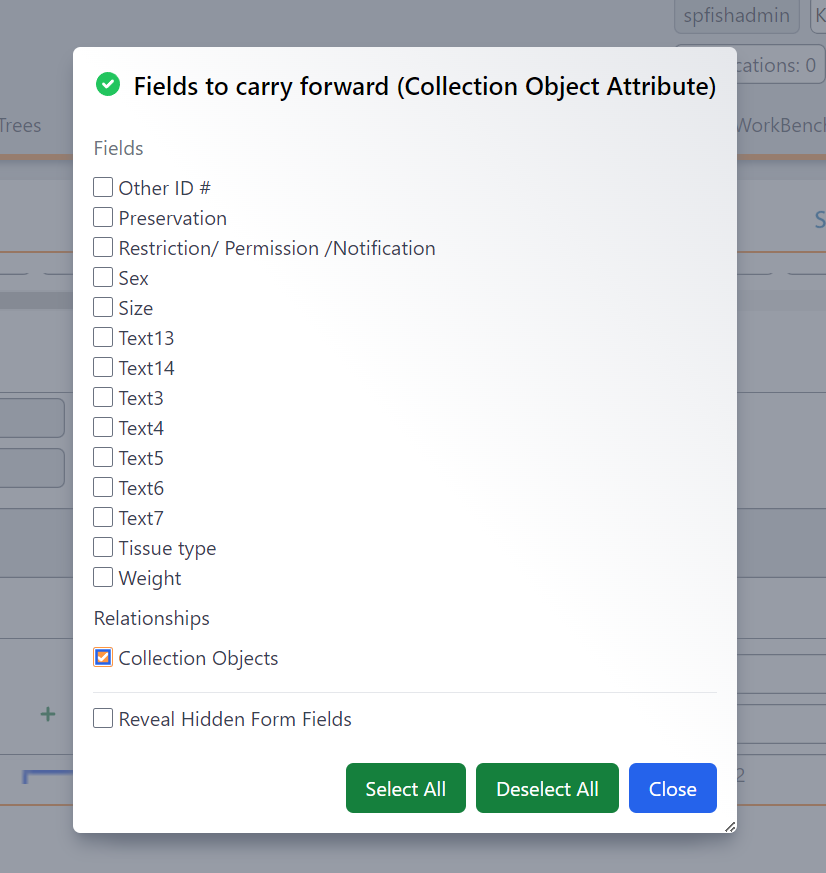Screen dimensions: 826x873
Task: Enable Restriction/ Permission /Notification field
Action: (102, 247)
